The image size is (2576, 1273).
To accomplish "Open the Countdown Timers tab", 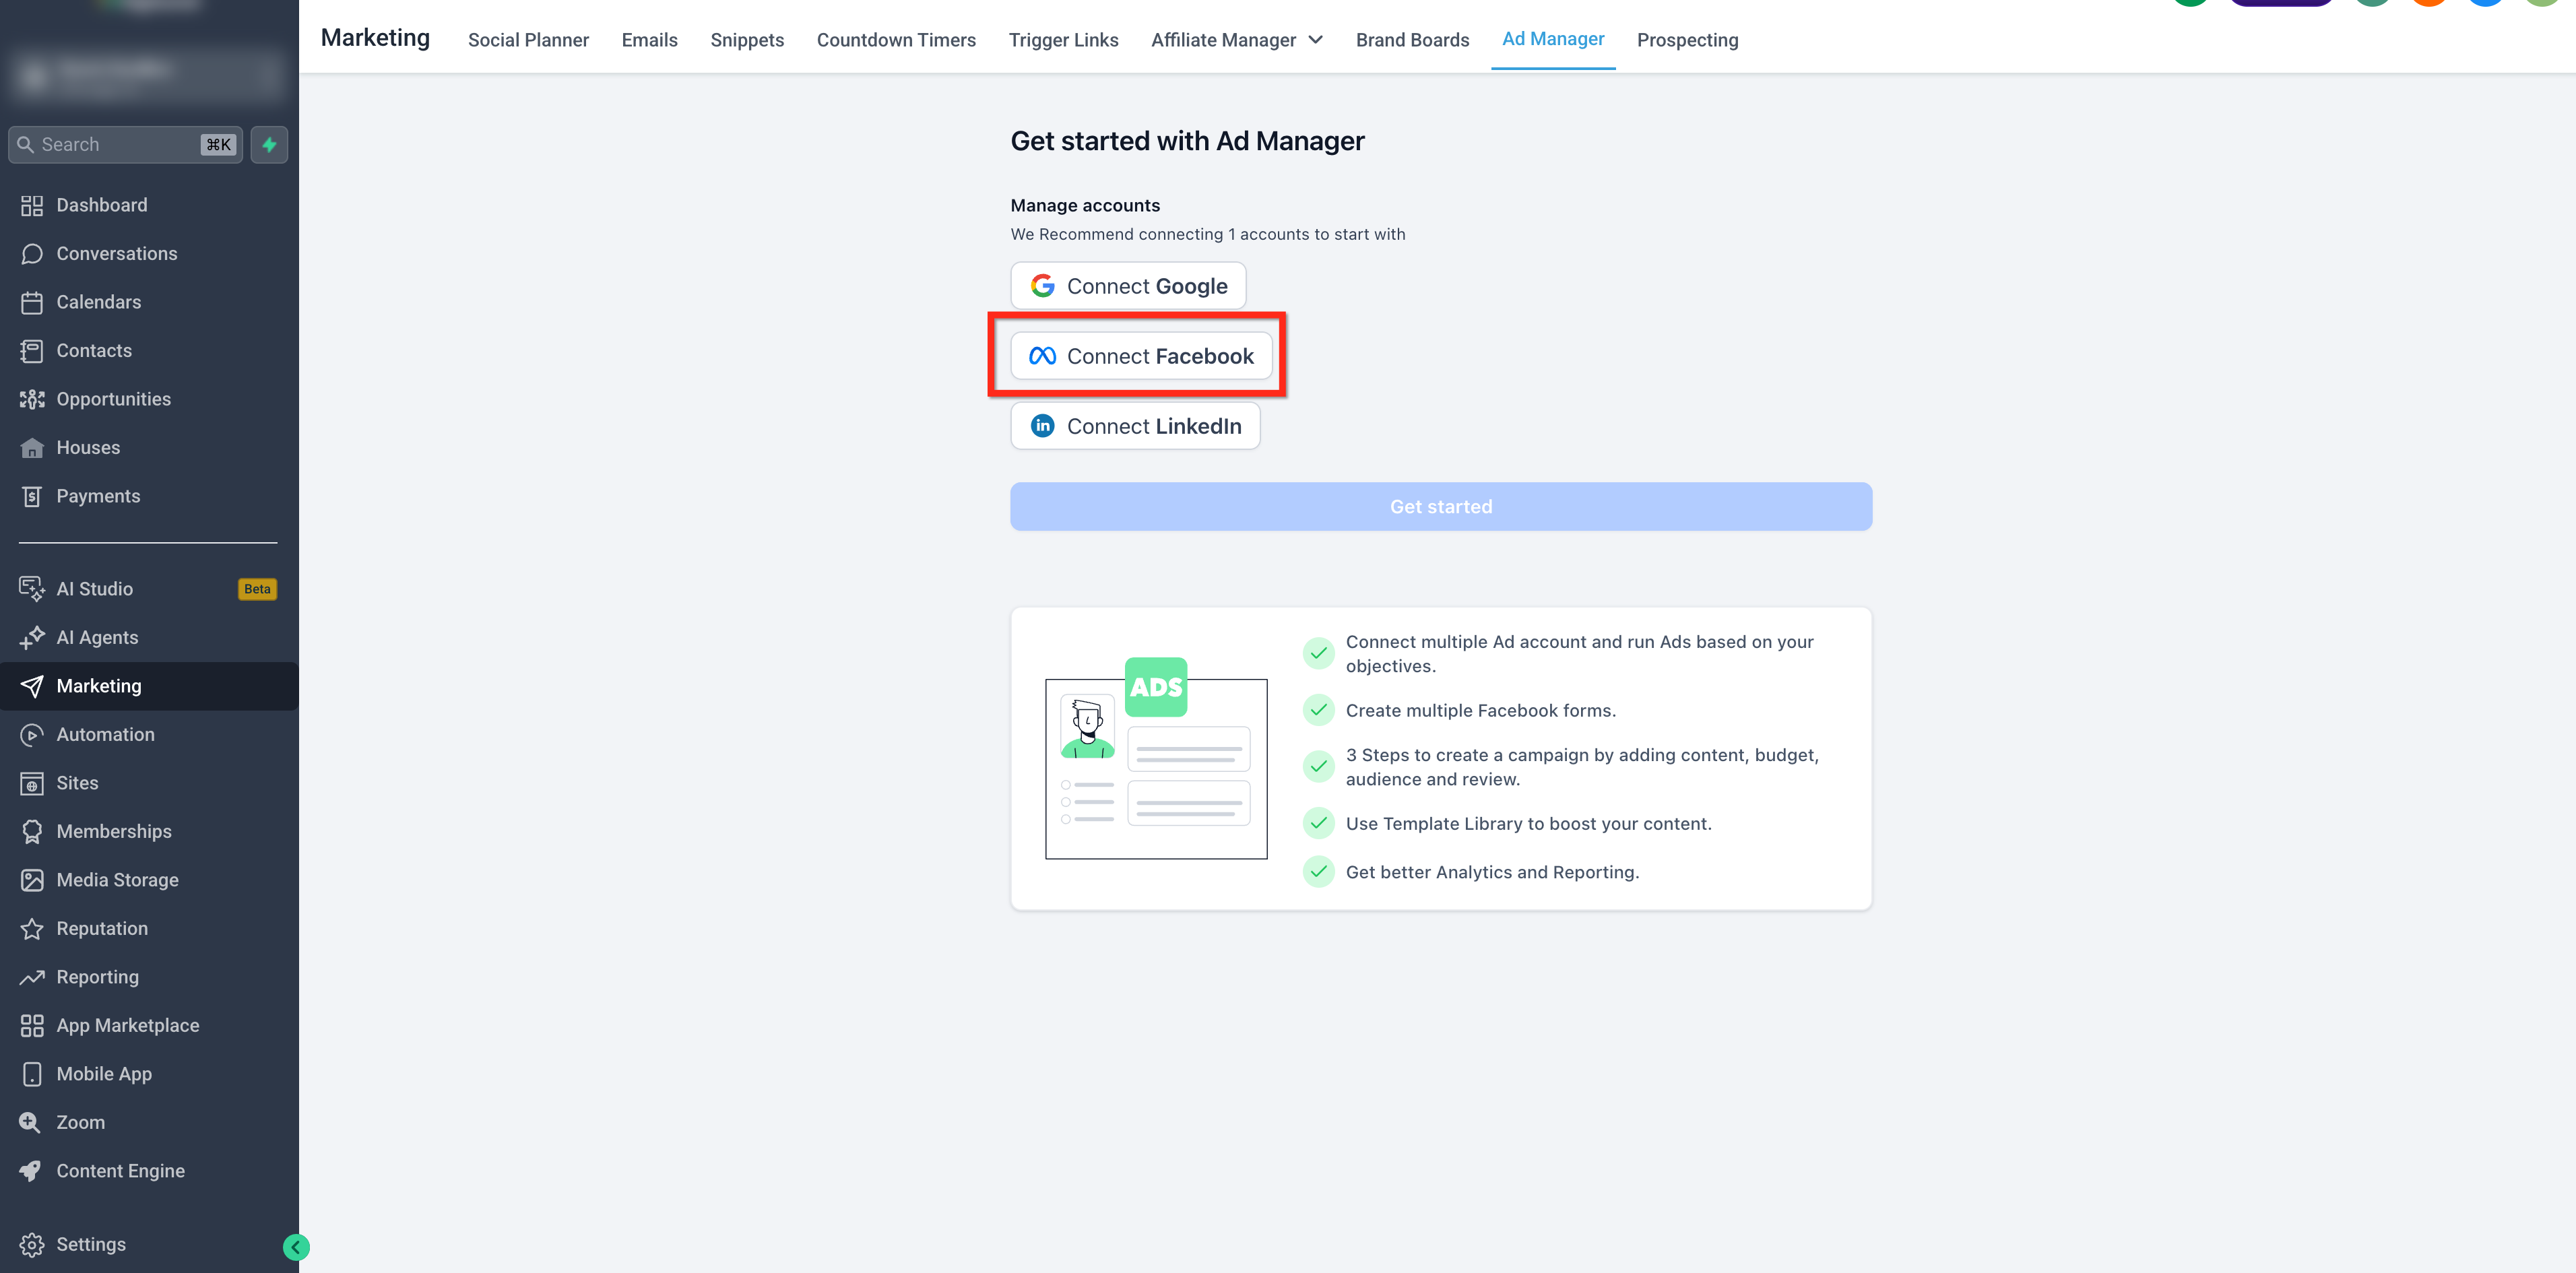I will pos(896,40).
